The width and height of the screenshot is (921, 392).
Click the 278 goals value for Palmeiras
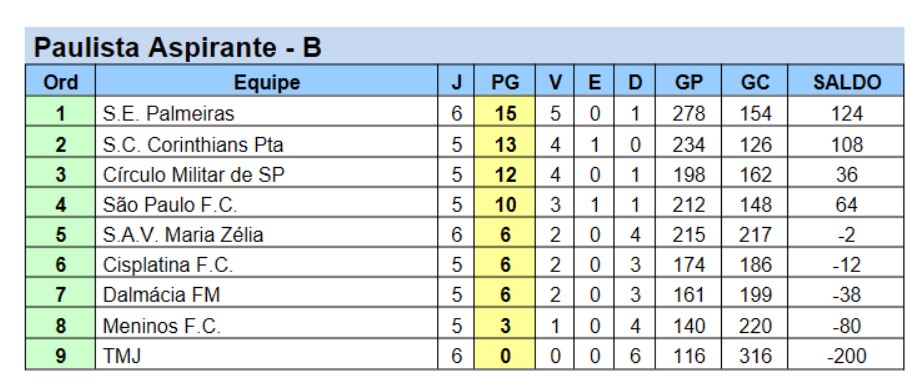[688, 113]
